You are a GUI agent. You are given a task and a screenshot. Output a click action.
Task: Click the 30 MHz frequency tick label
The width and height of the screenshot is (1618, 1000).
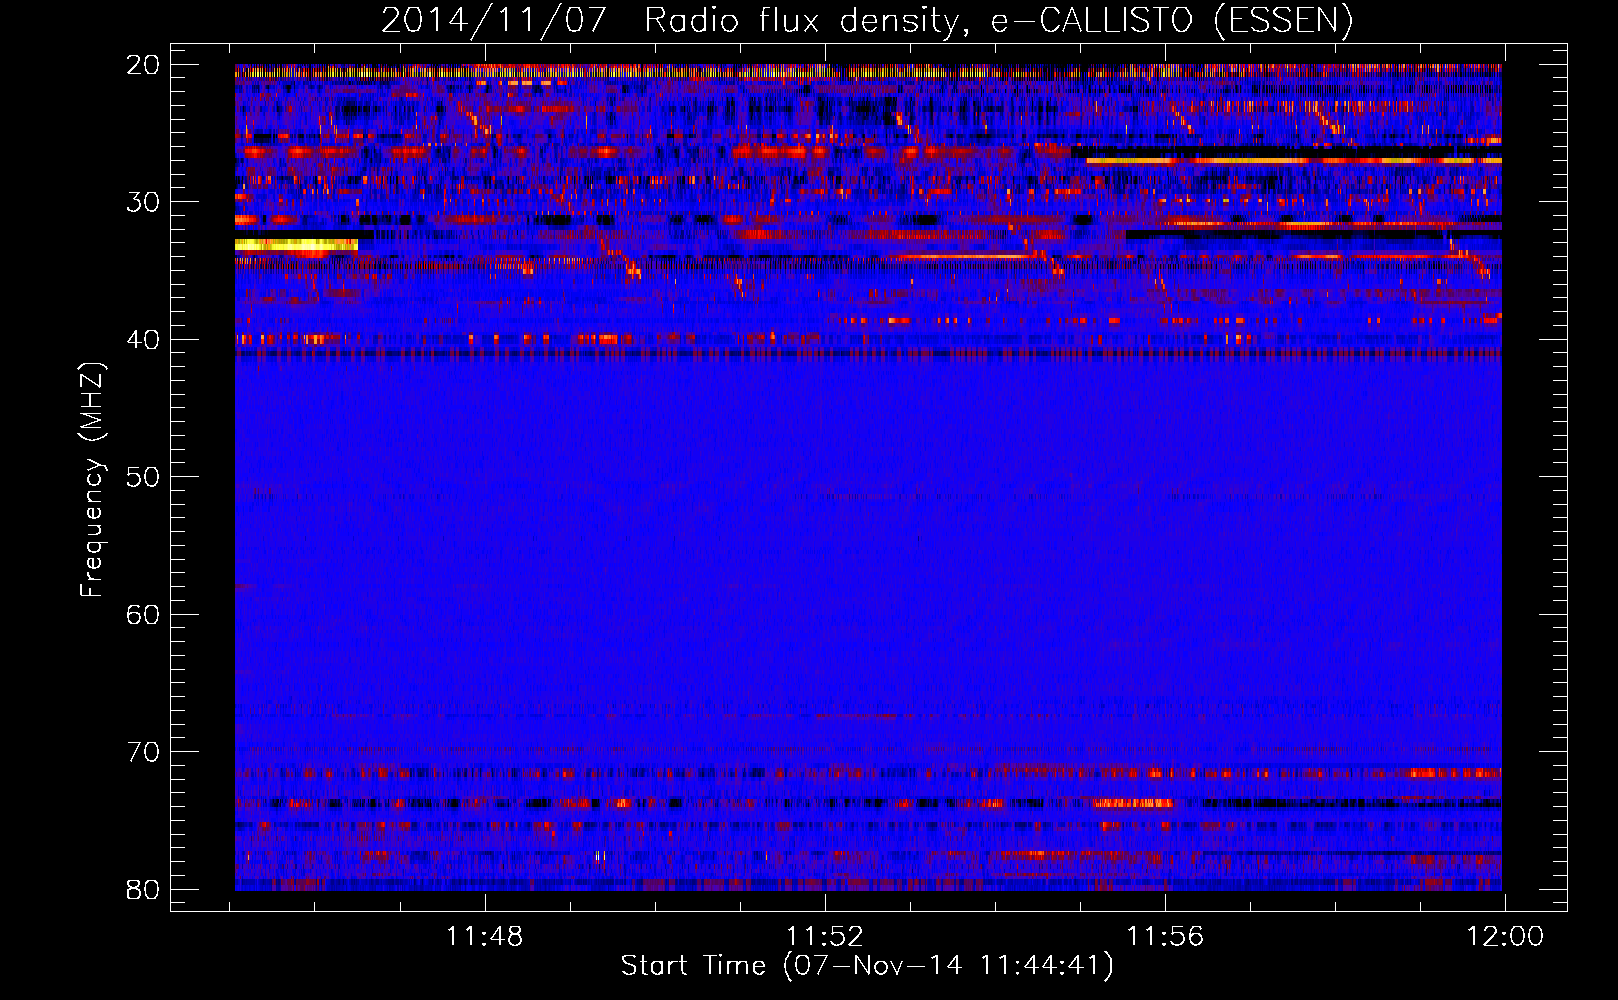pos(143,202)
